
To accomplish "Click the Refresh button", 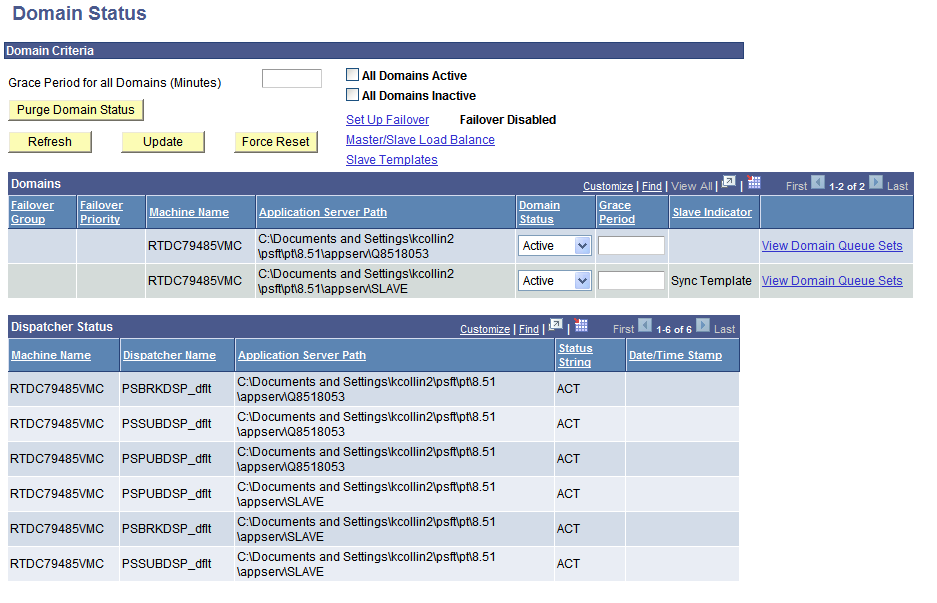I will pos(50,142).
